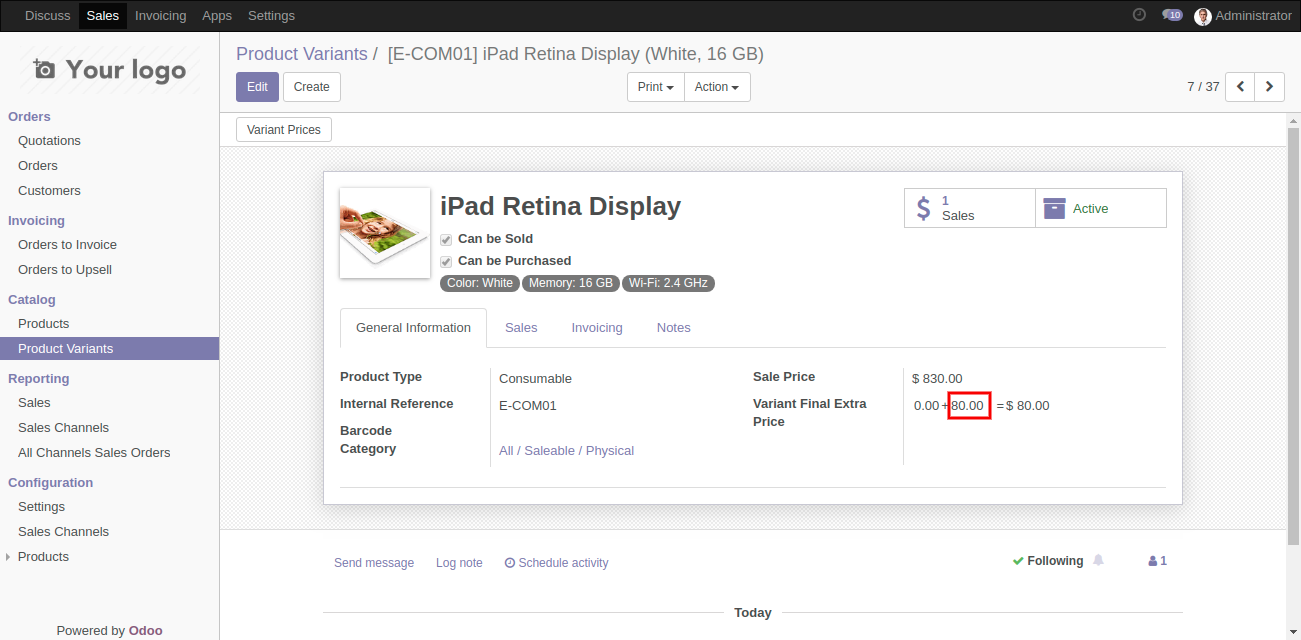Click the dollar Sales stat icon
This screenshot has height=640, width=1301.
click(923, 208)
